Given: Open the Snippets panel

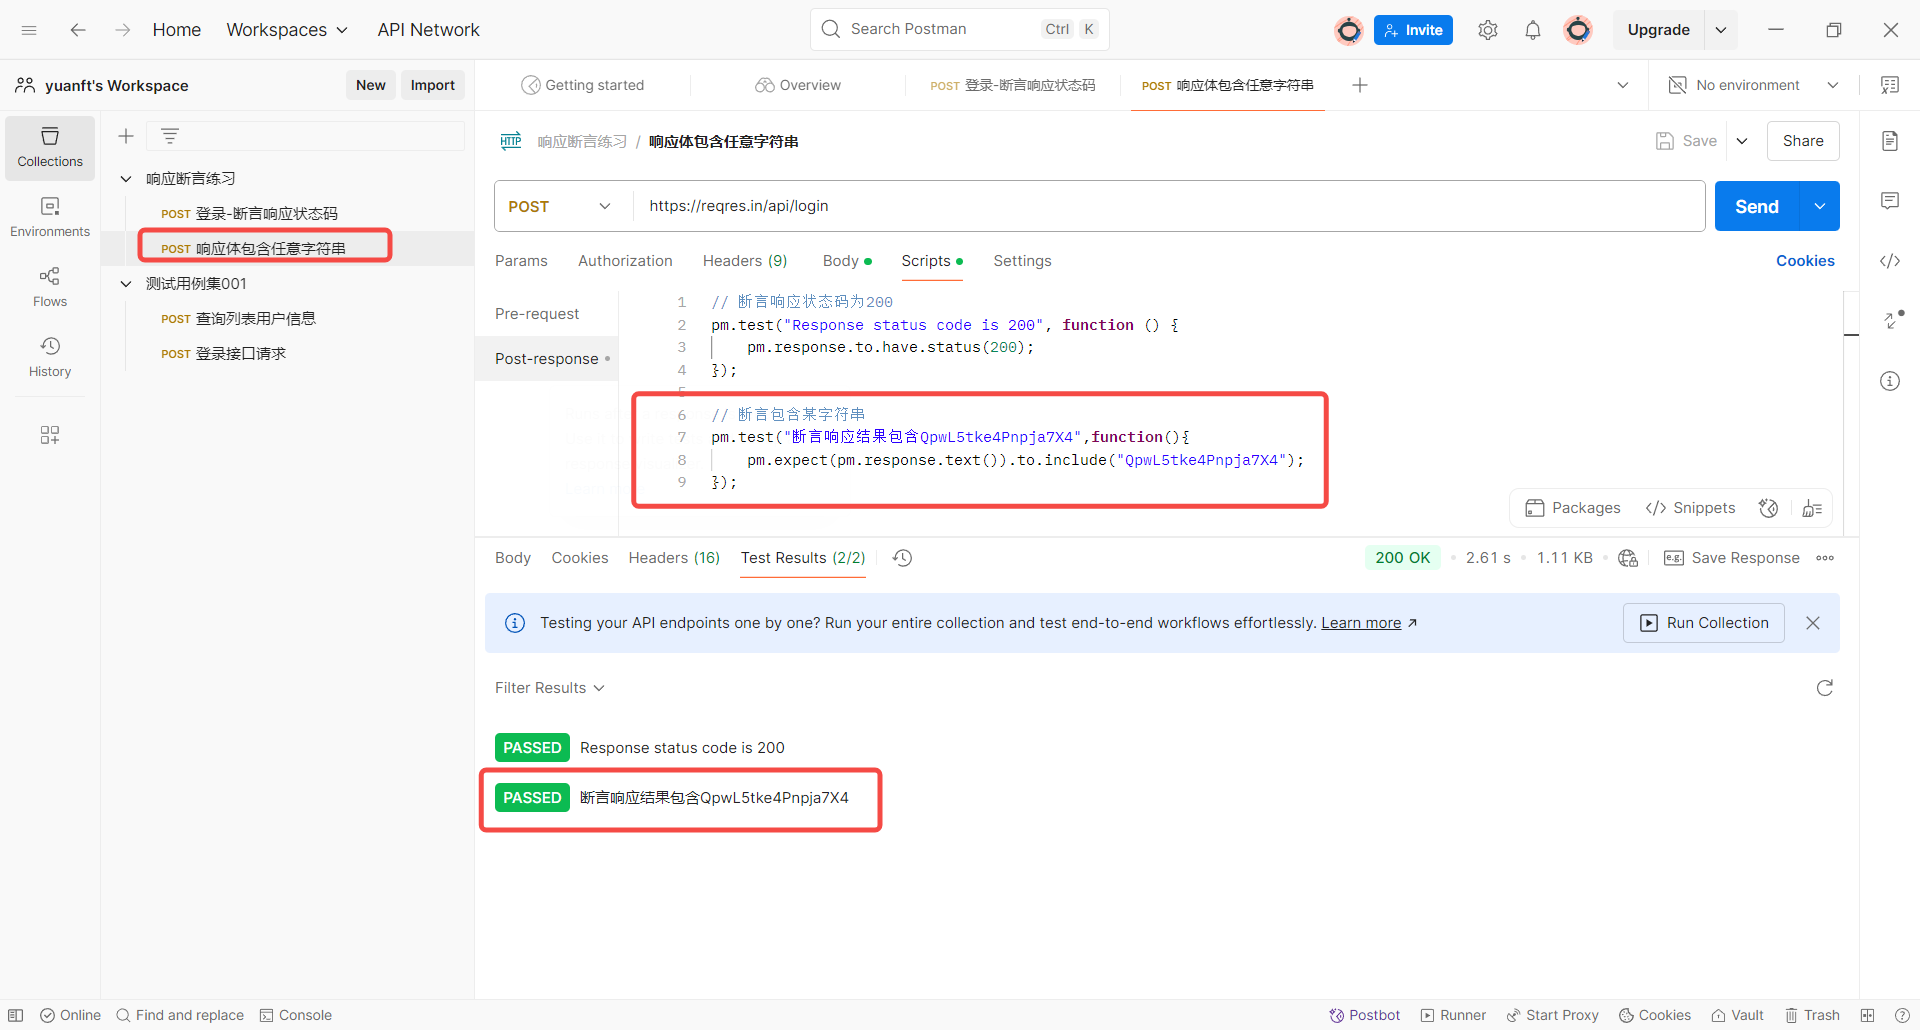Looking at the screenshot, I should [x=1690, y=508].
